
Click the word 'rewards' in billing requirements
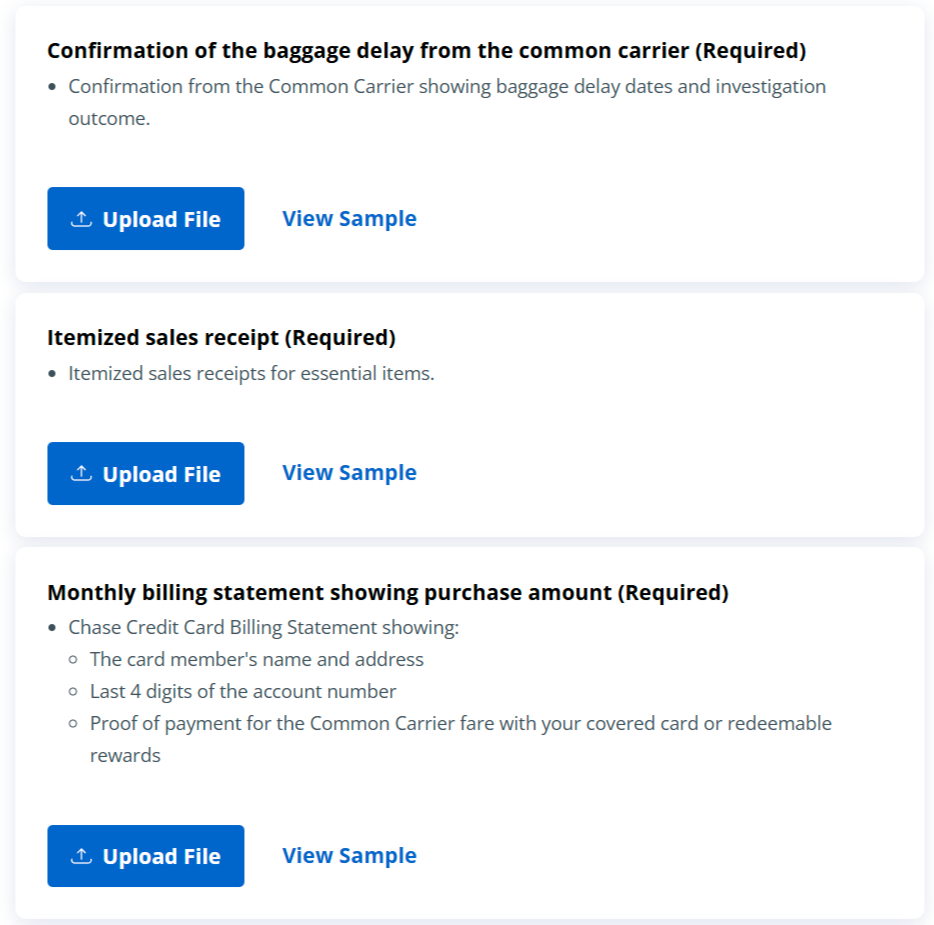pos(125,756)
